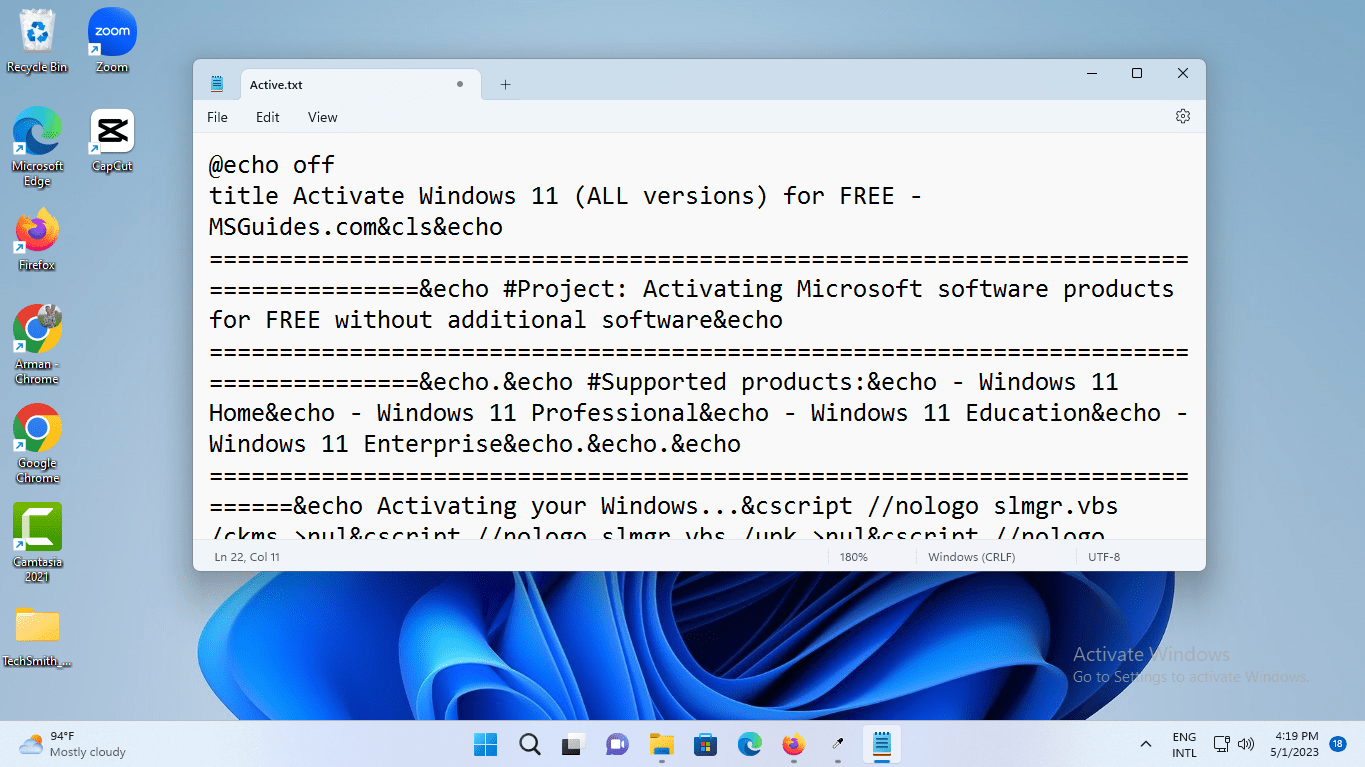
Task: Click the volume speaker tray icon
Action: click(x=1246, y=744)
